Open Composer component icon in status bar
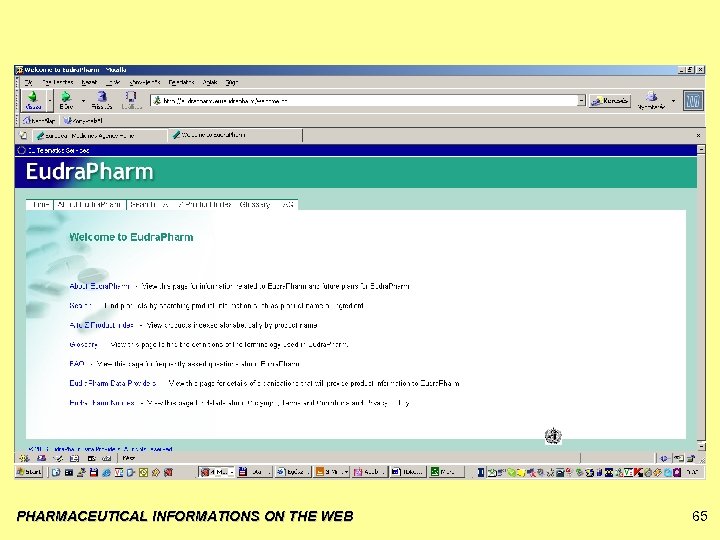Image resolution: width=720 pixels, height=540 pixels. [58, 458]
